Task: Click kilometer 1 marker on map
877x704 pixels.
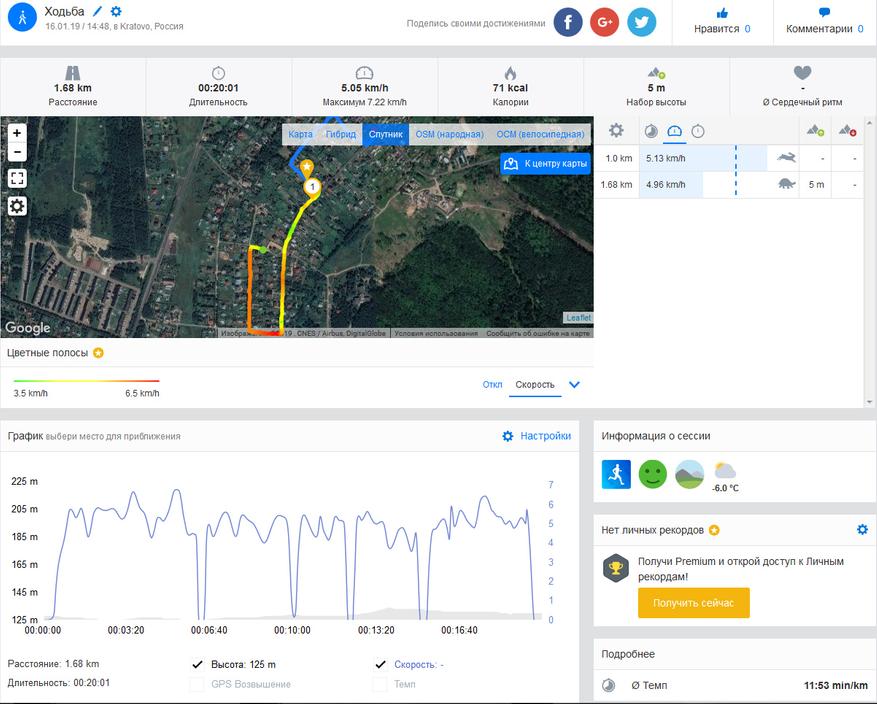Action: point(312,187)
